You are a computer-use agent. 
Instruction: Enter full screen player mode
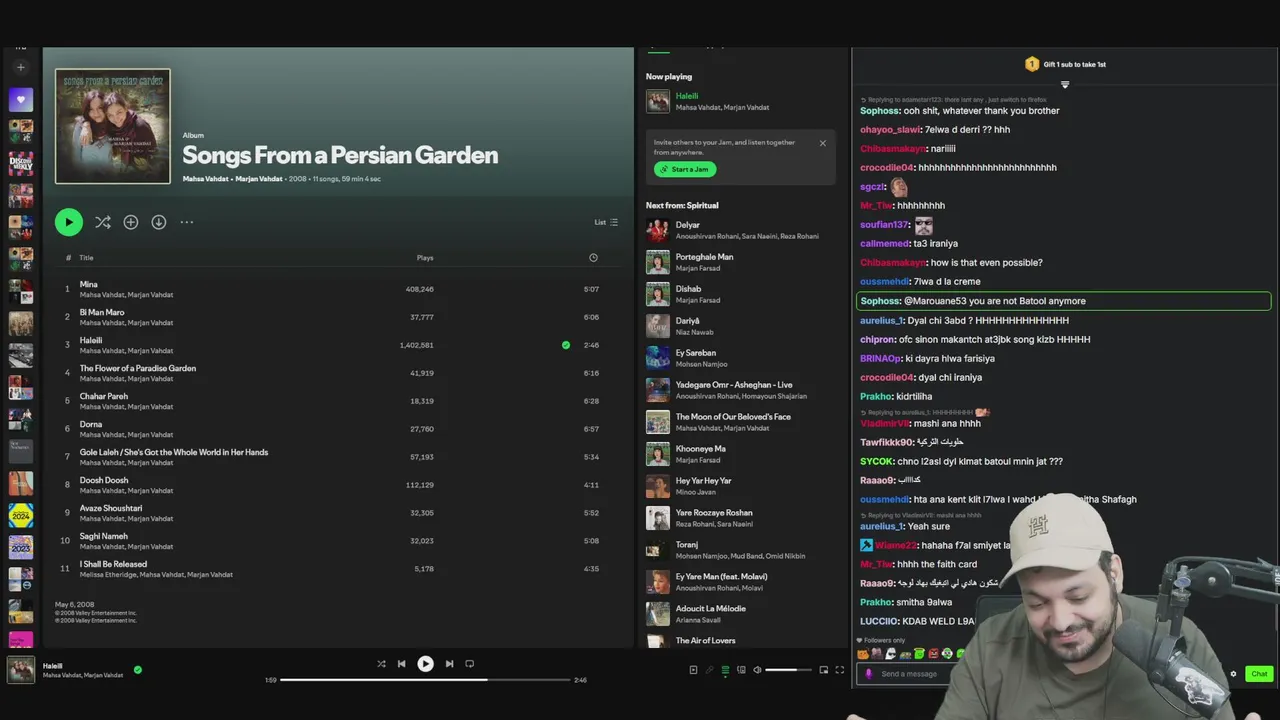click(x=840, y=670)
